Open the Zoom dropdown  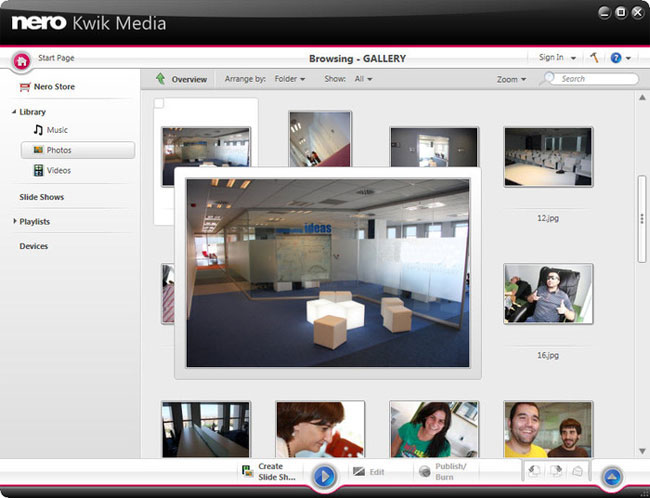pos(511,79)
